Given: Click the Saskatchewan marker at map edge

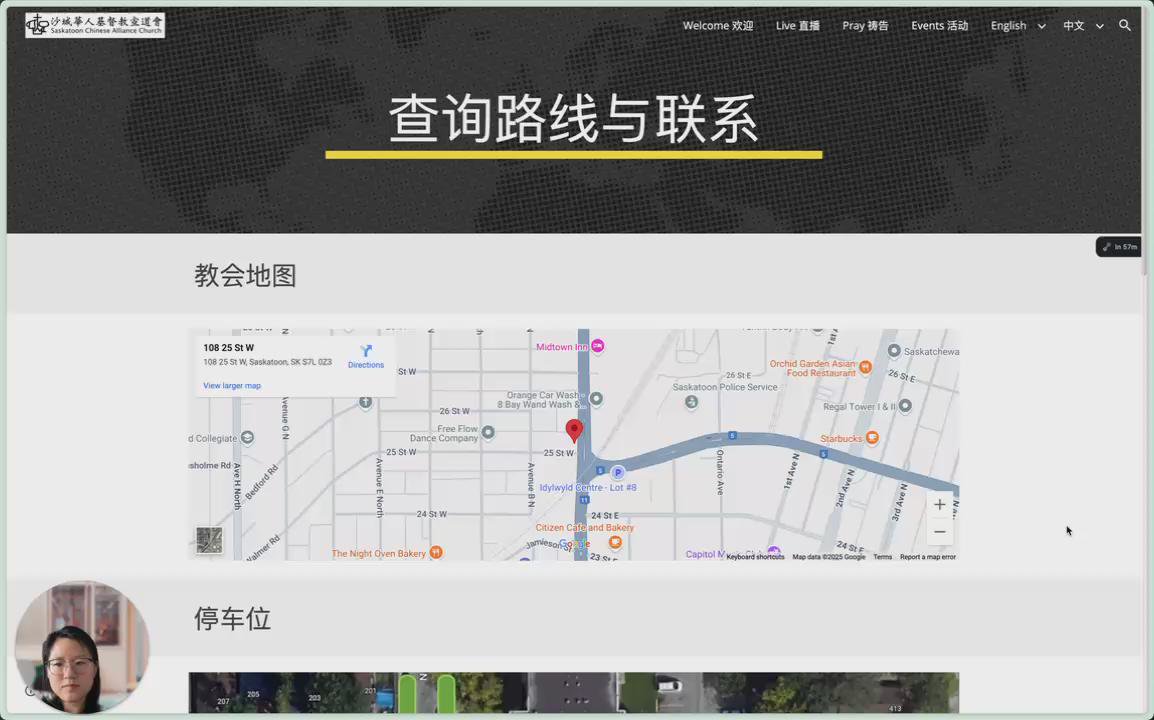Looking at the screenshot, I should pyautogui.click(x=893, y=350).
